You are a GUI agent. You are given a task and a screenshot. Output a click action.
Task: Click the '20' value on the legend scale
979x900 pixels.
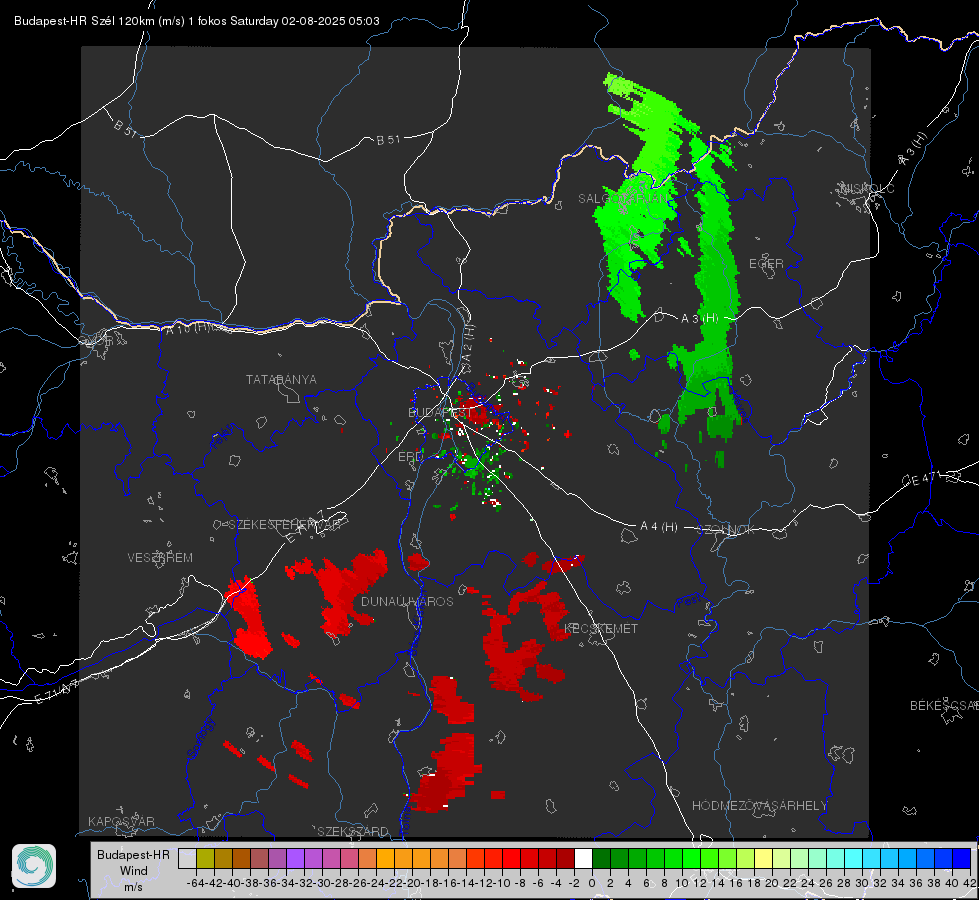click(x=772, y=883)
